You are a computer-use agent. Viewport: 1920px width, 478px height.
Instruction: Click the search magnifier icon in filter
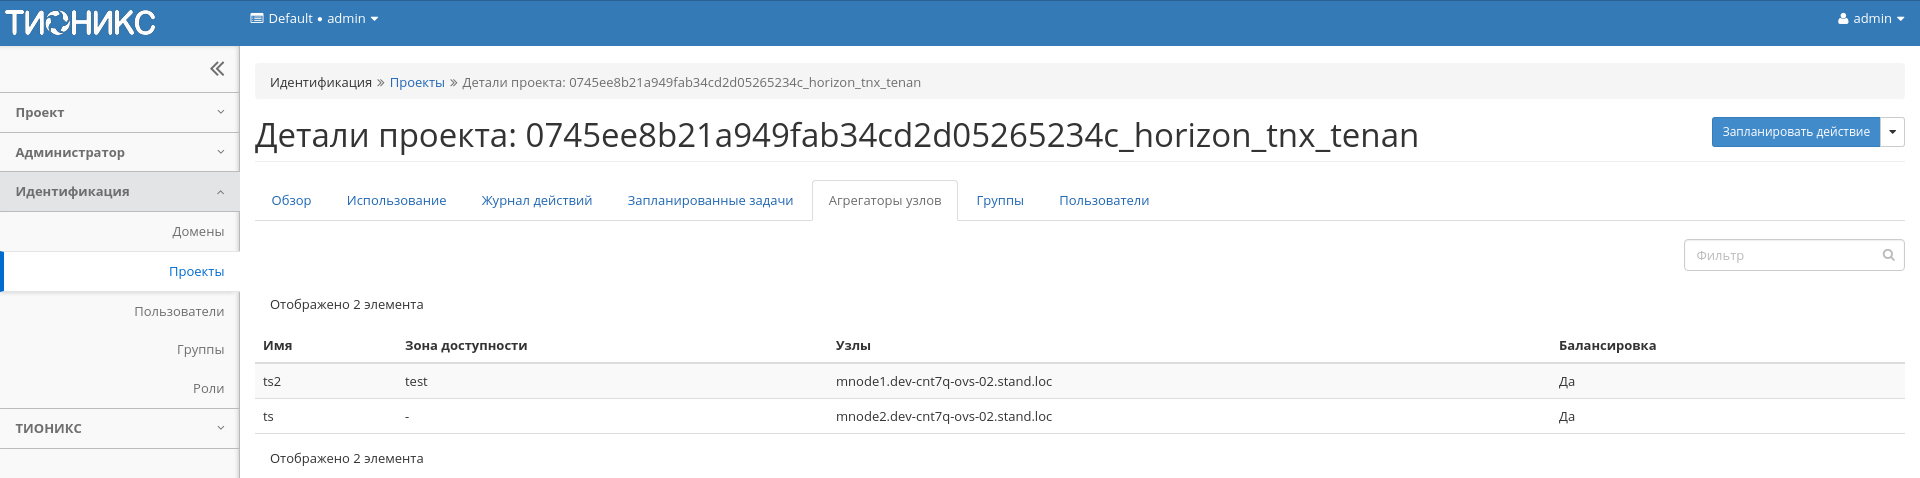coord(1888,255)
